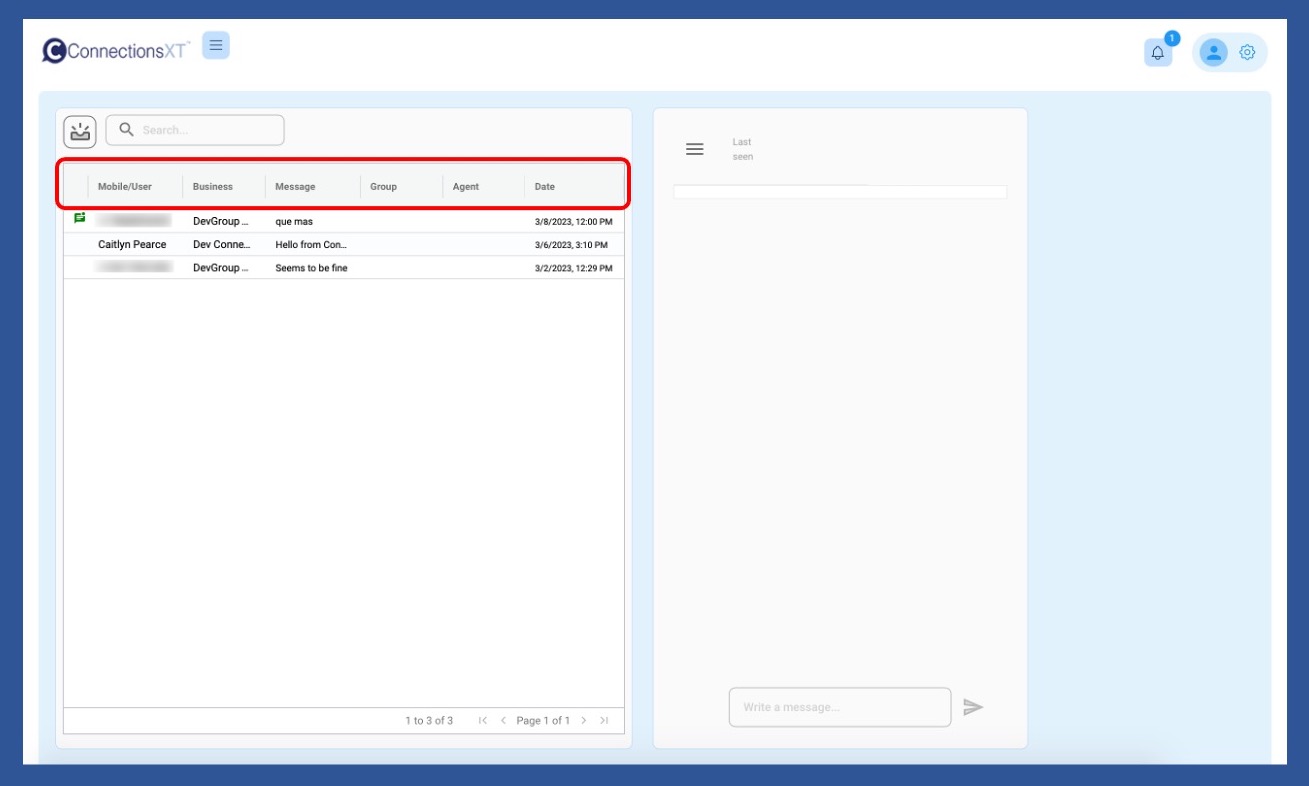The height and width of the screenshot is (786, 1309).
Task: Sort by the Date column header
Action: 545,187
